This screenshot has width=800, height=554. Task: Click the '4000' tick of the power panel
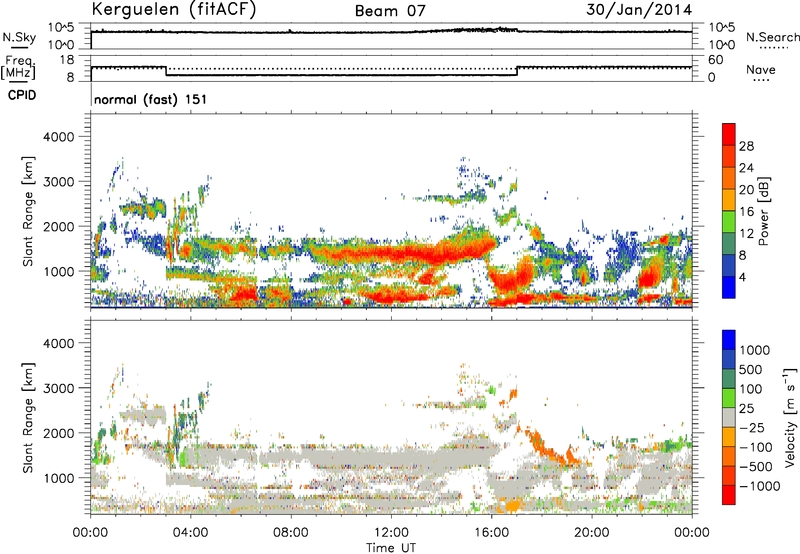coord(58,137)
